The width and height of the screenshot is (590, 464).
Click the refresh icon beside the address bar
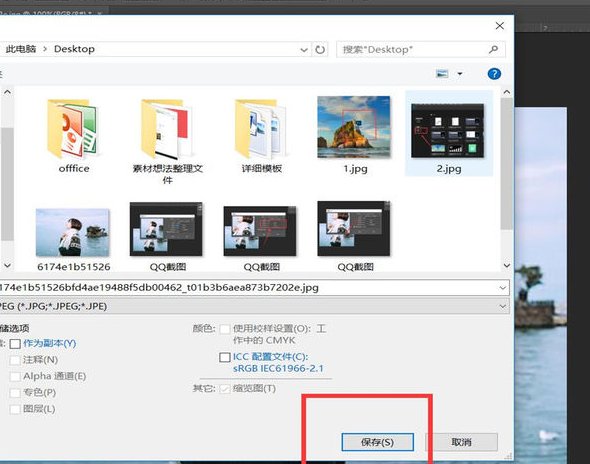pyautogui.click(x=320, y=49)
